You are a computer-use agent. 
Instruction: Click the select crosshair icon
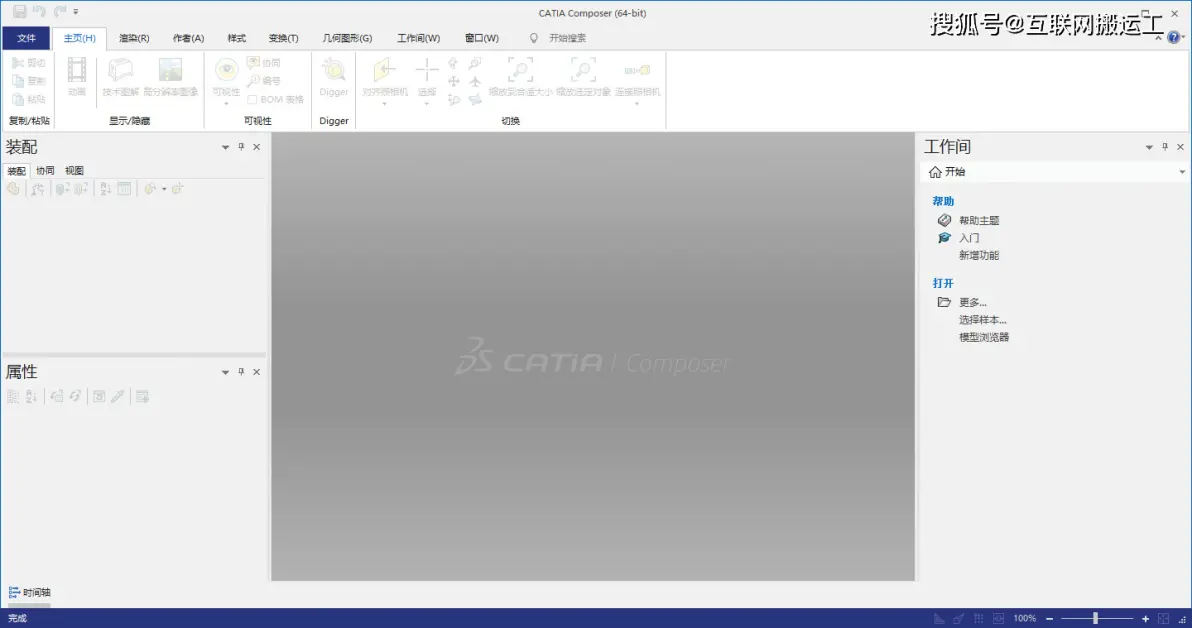426,70
